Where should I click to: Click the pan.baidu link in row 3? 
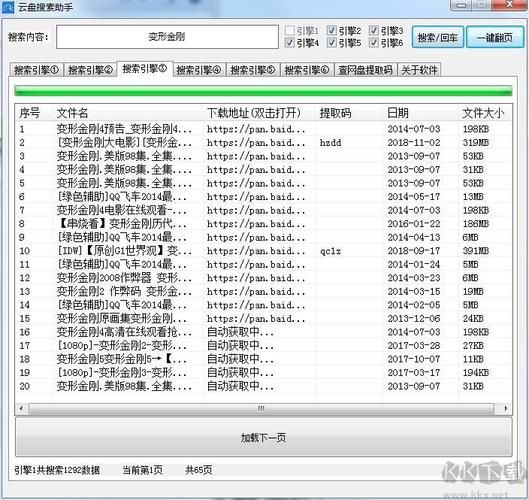[x=256, y=156]
